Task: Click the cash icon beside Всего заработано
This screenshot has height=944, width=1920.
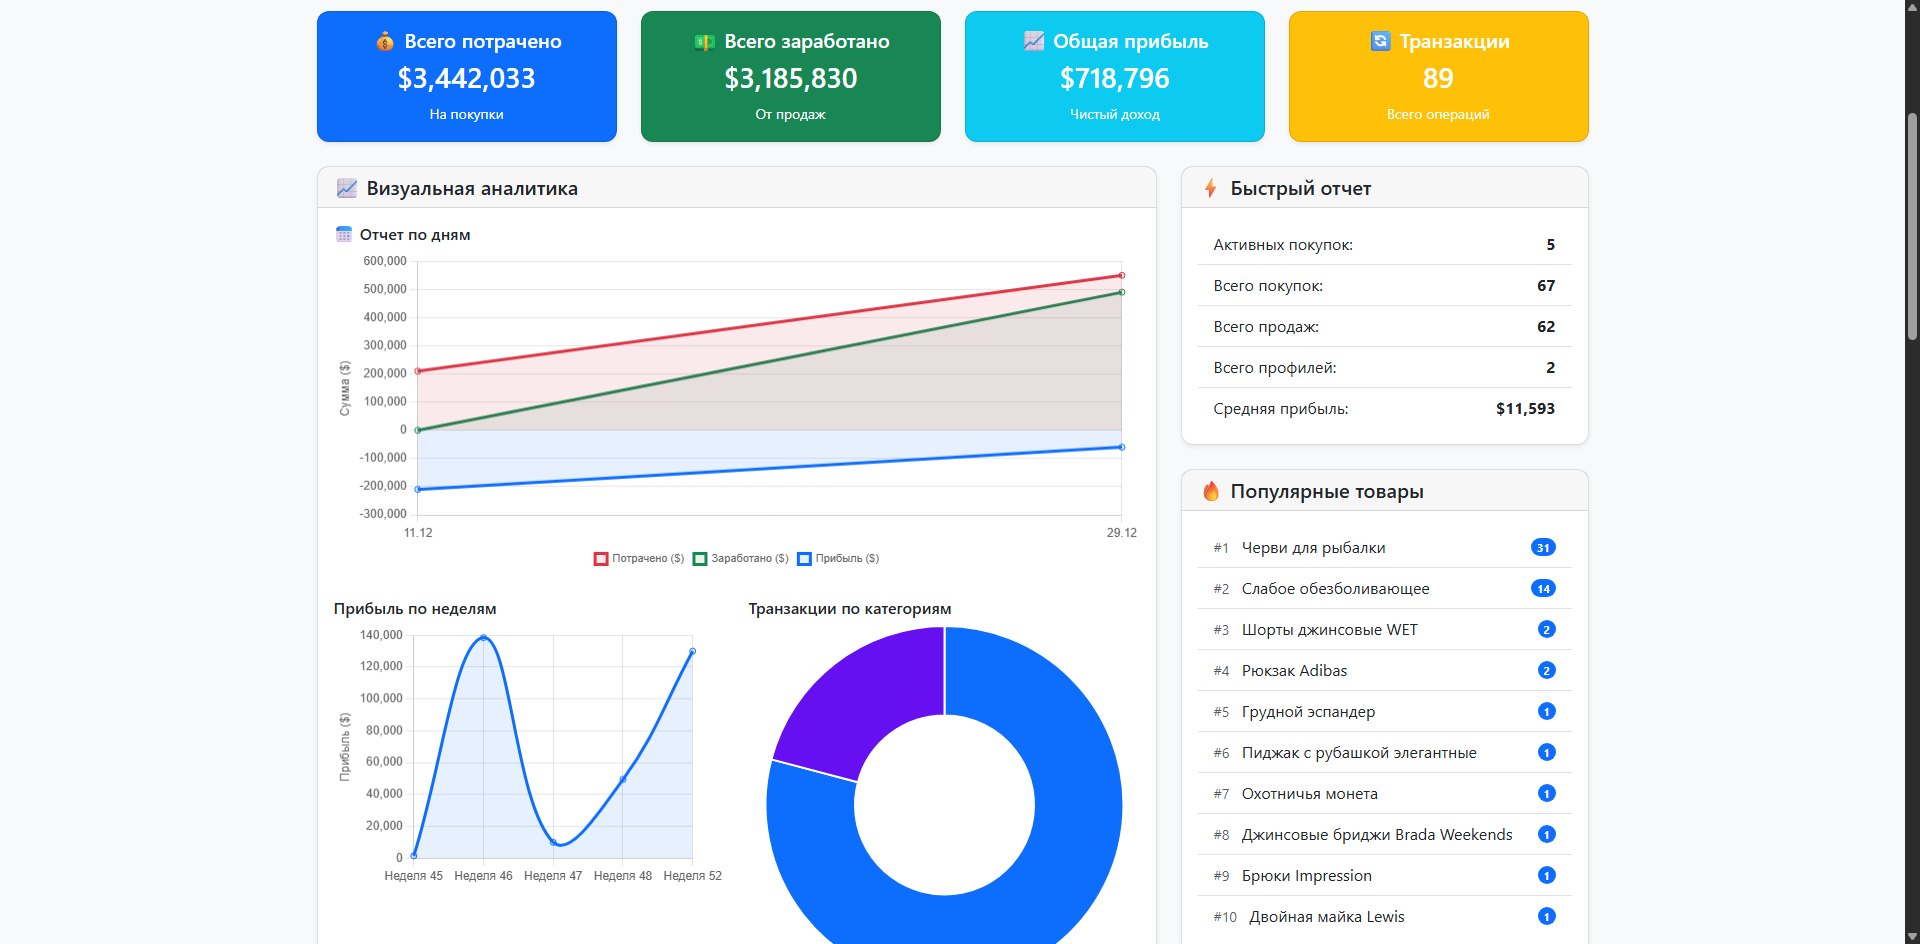Action: 705,42
